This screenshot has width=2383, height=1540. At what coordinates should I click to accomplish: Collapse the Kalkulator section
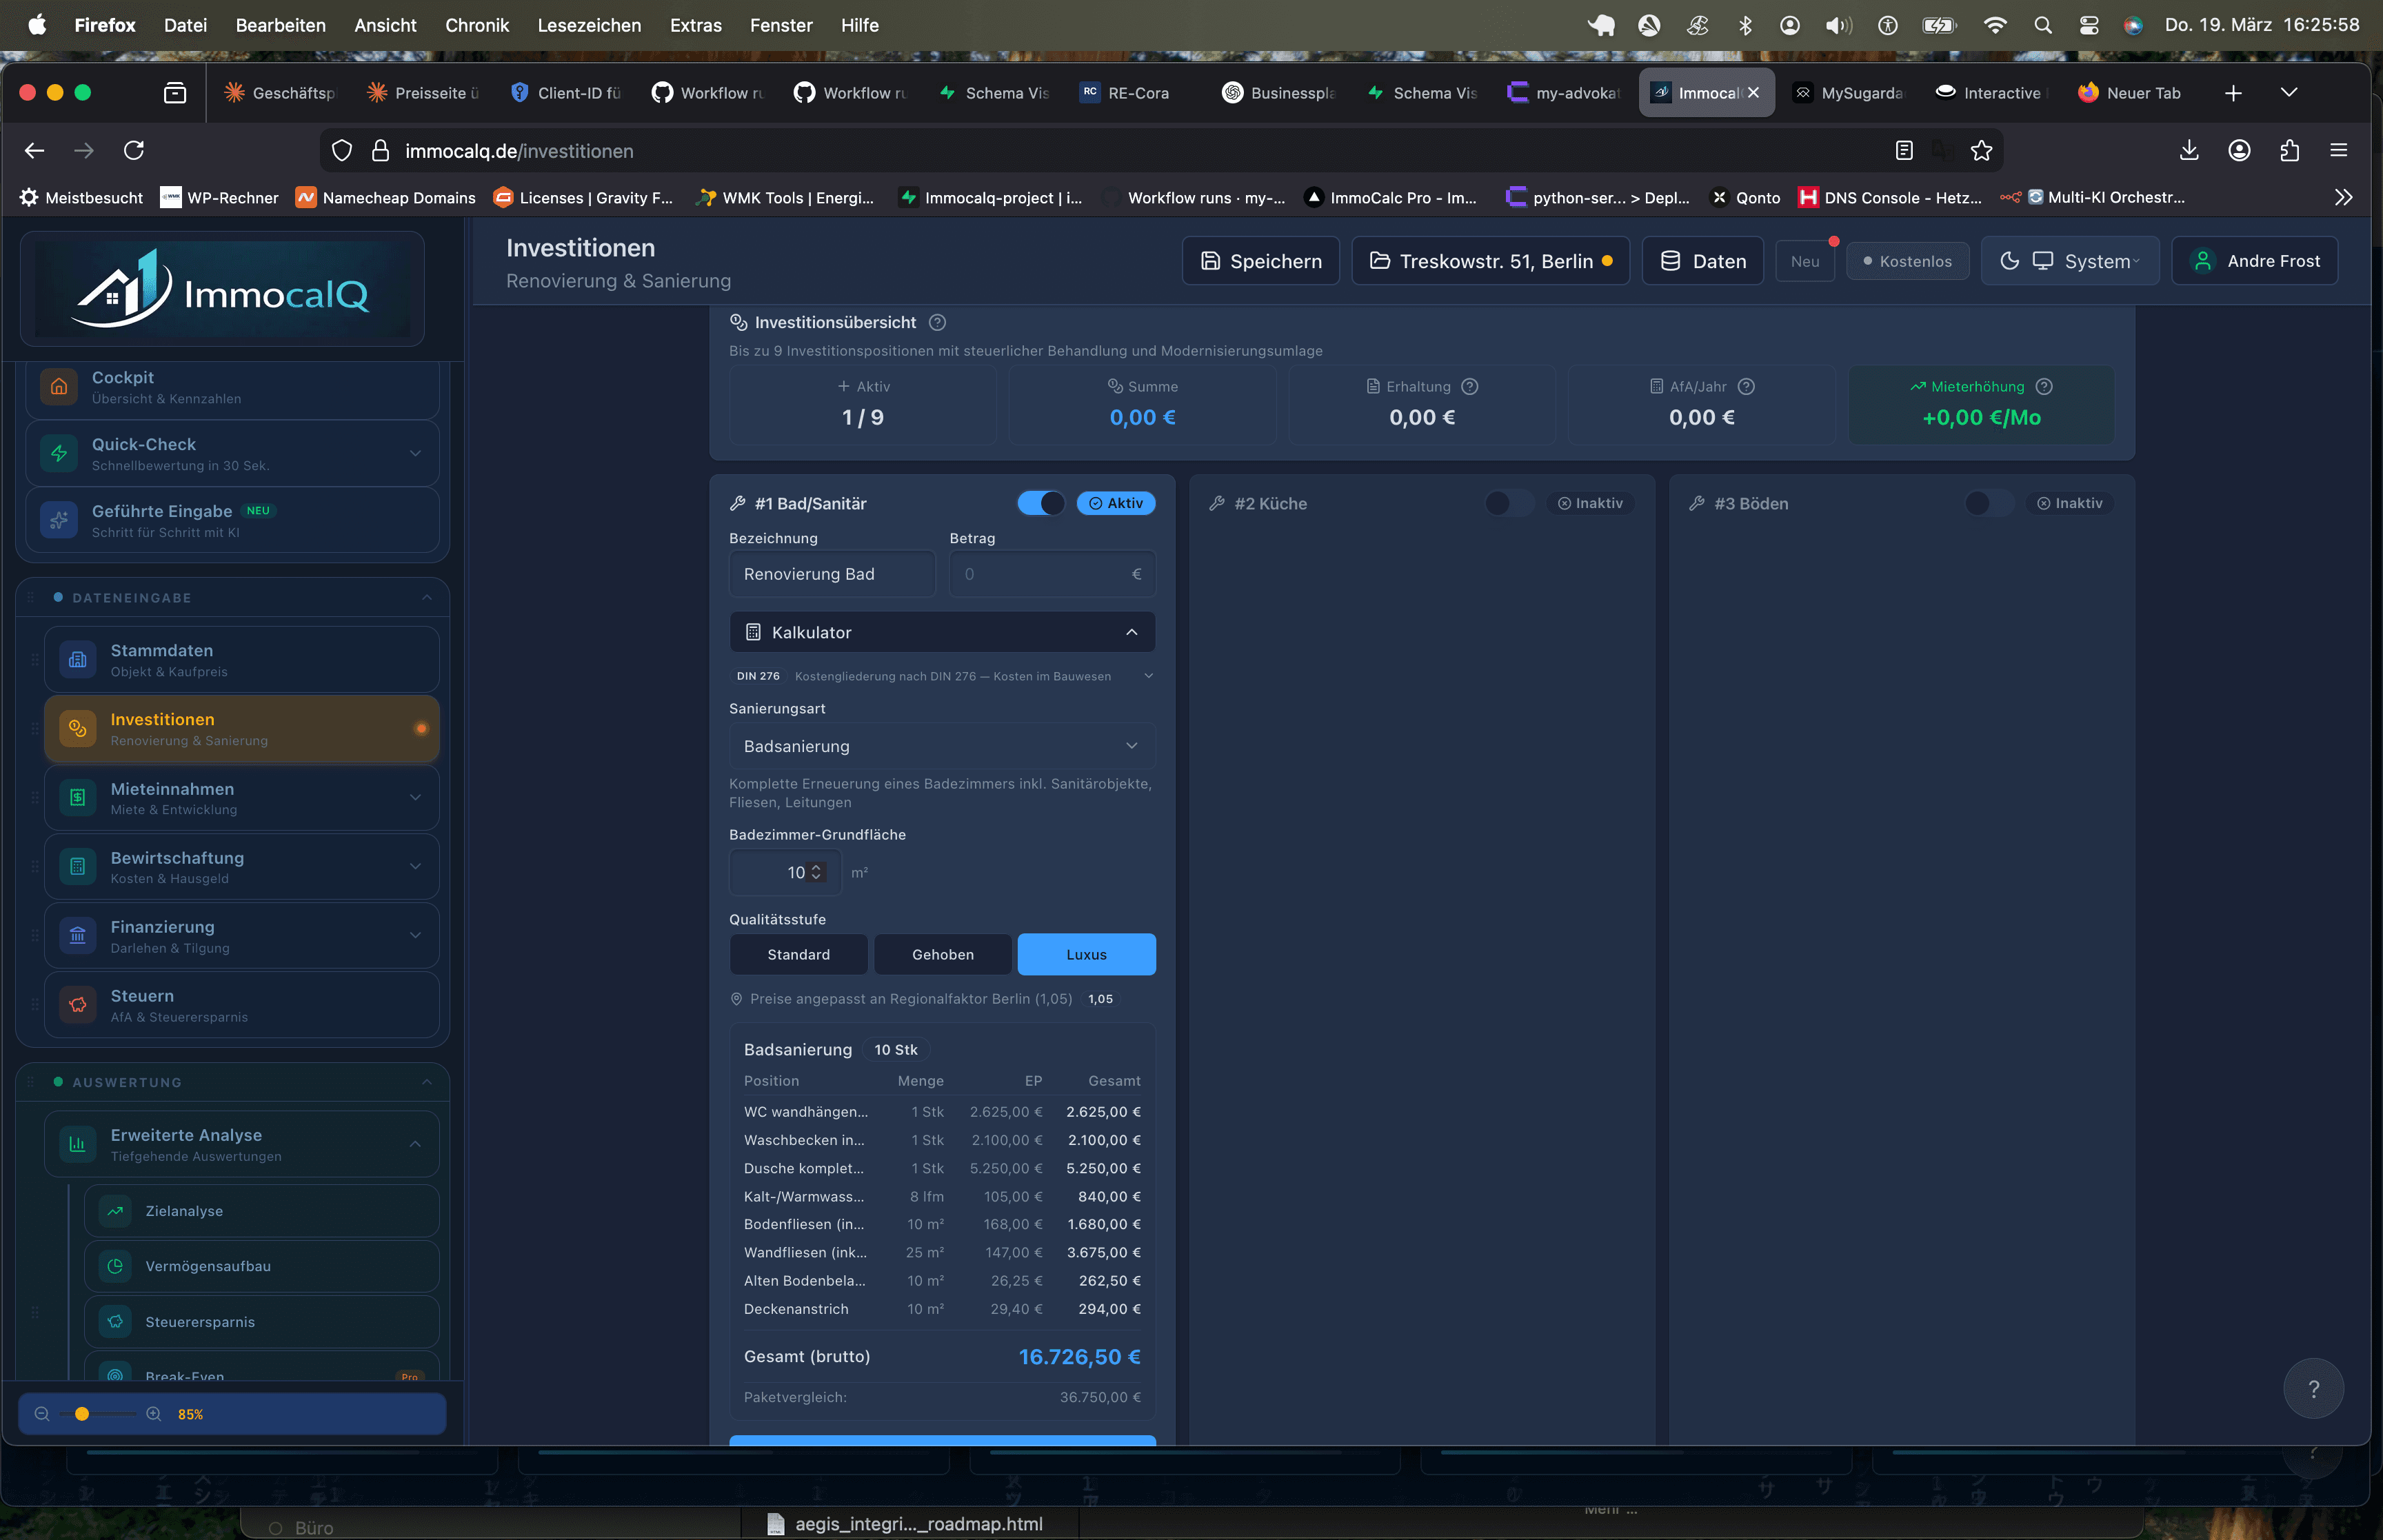[x=942, y=632]
